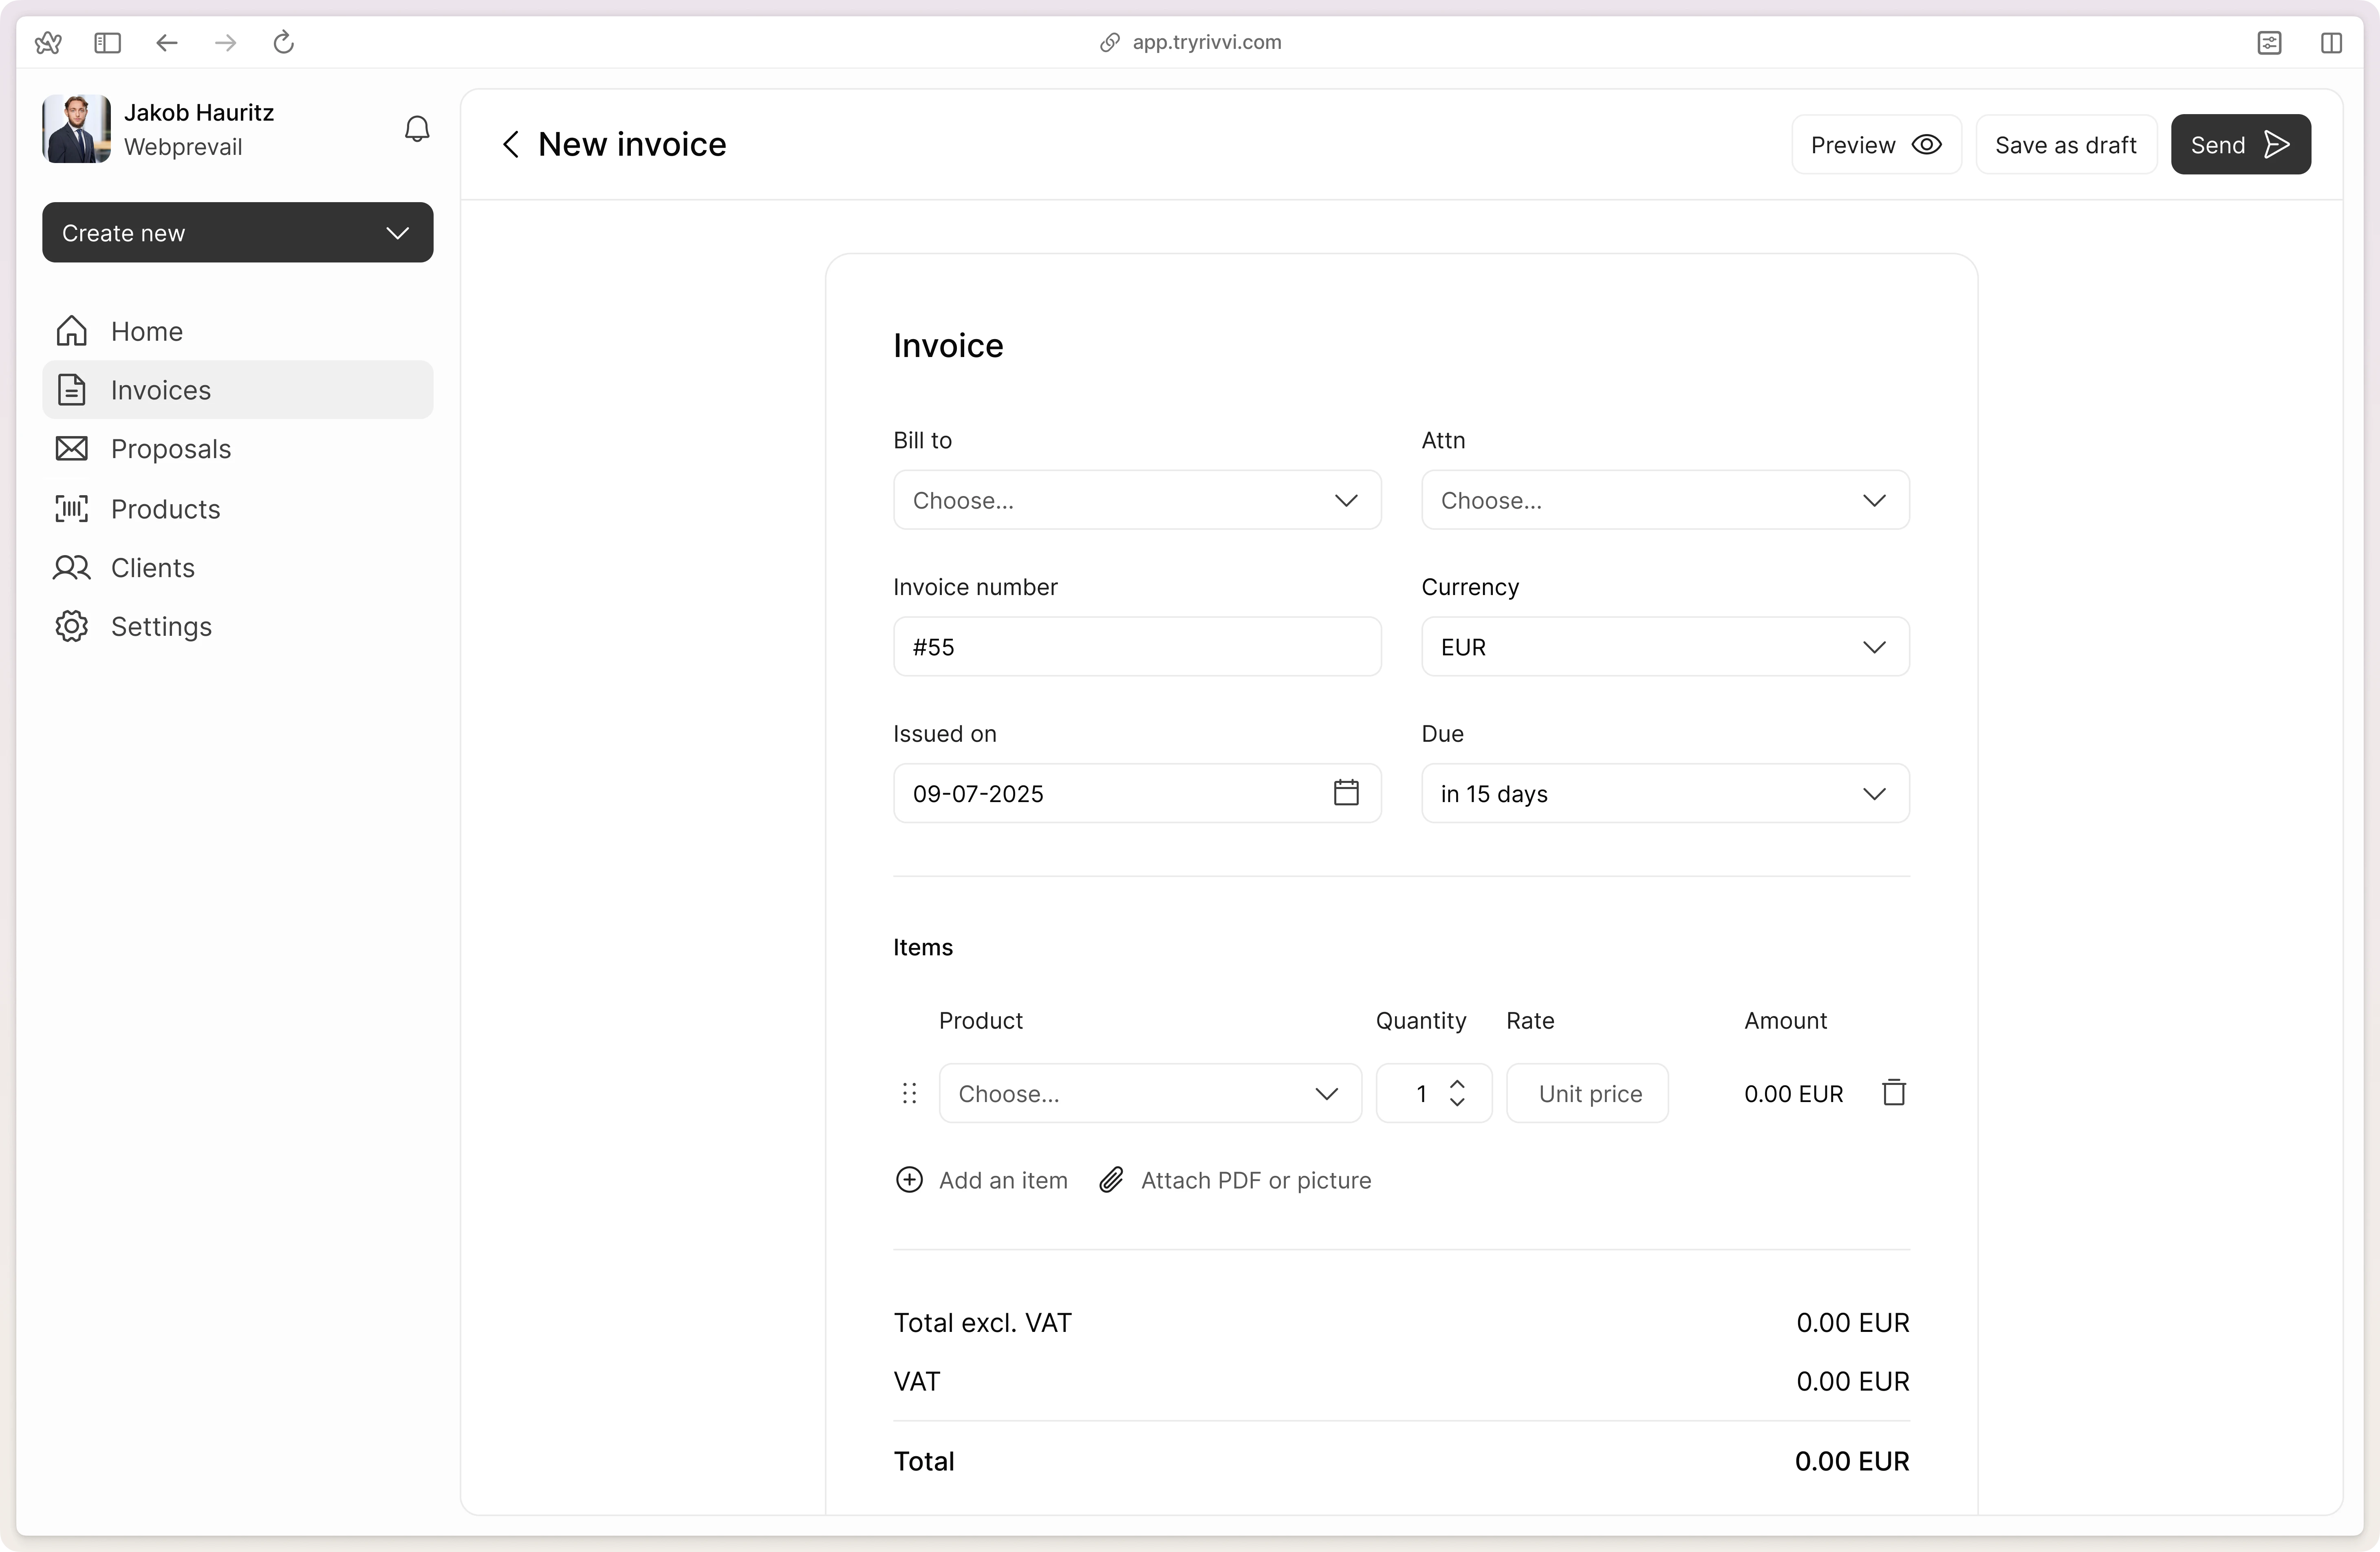Open Proposals in the sidebar
This screenshot has height=1552, width=2380.
pos(238,449)
